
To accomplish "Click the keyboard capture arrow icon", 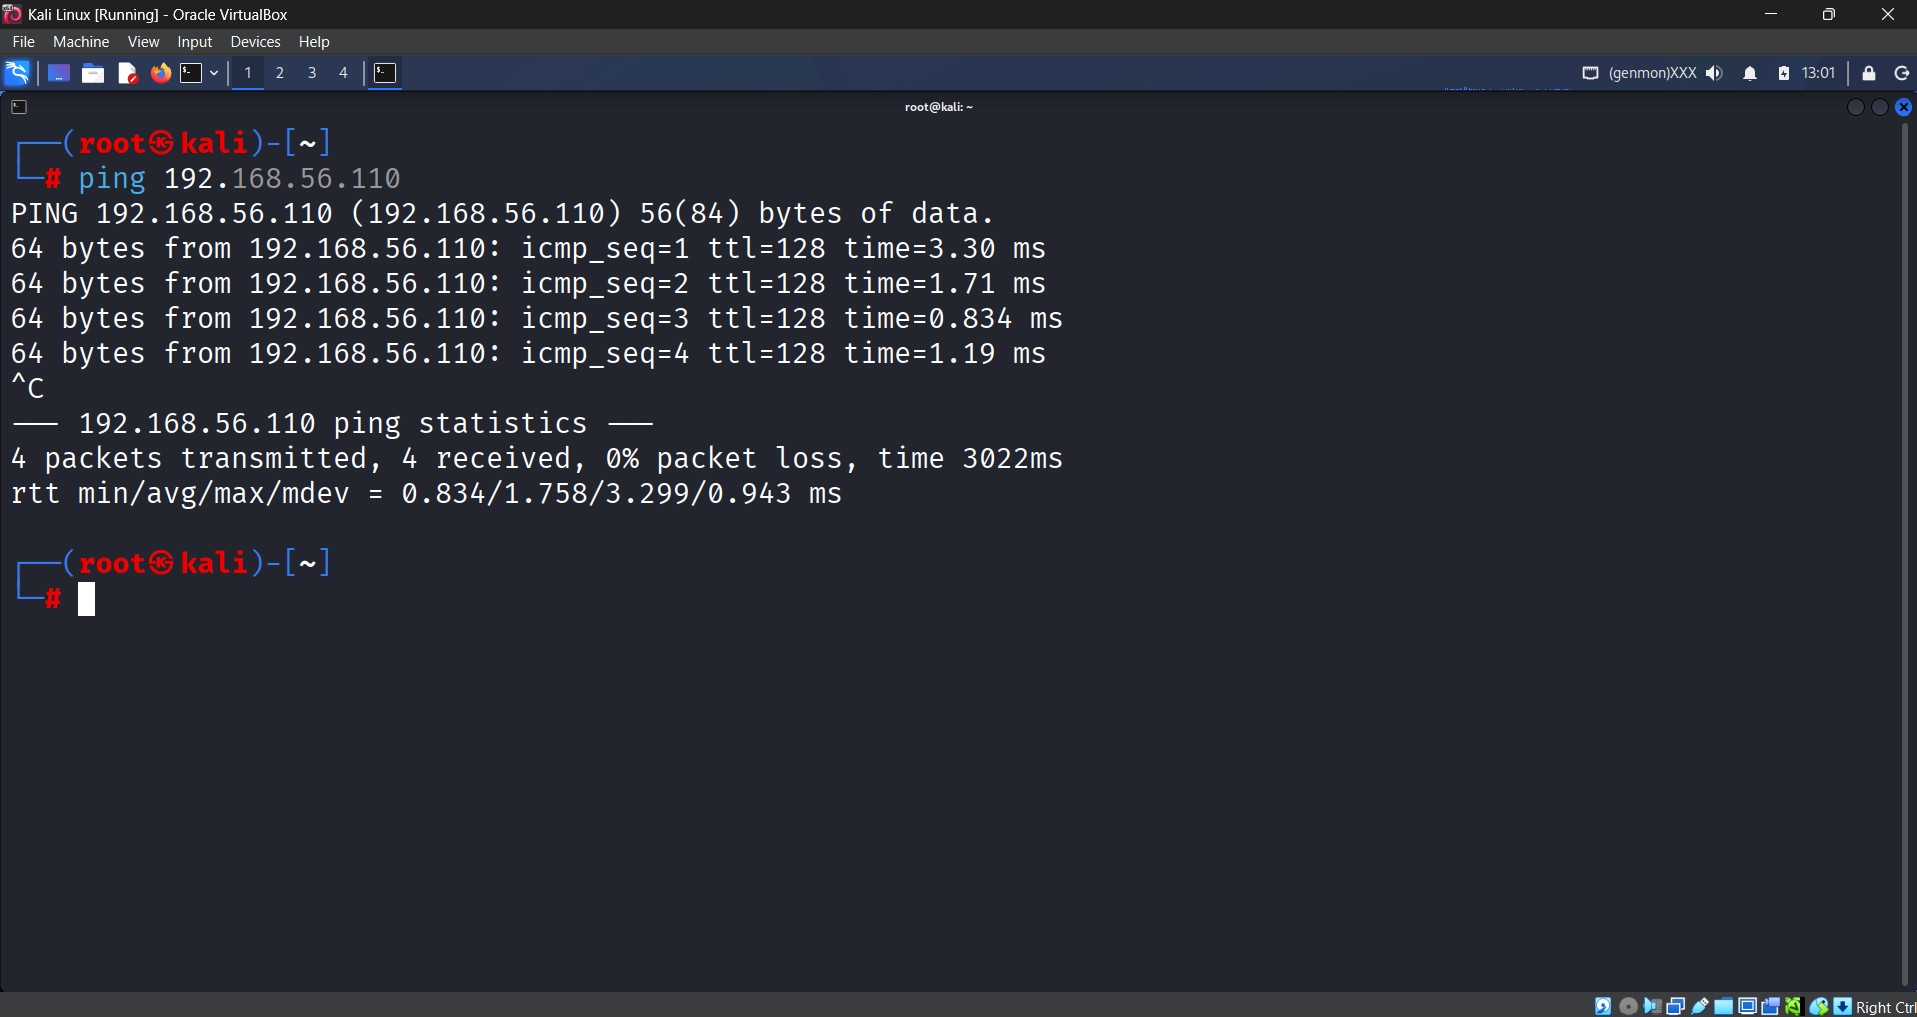I will tap(1842, 1006).
